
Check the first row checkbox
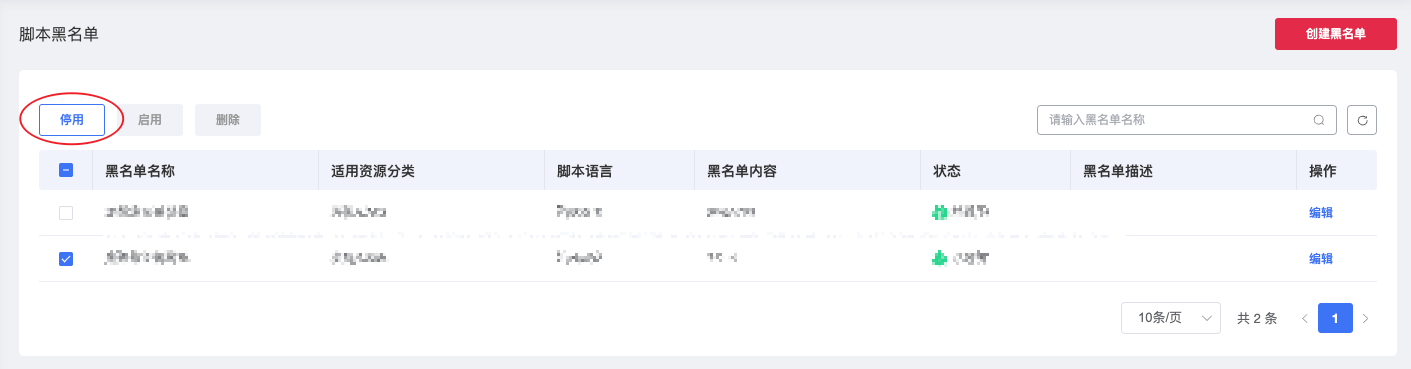[66, 212]
